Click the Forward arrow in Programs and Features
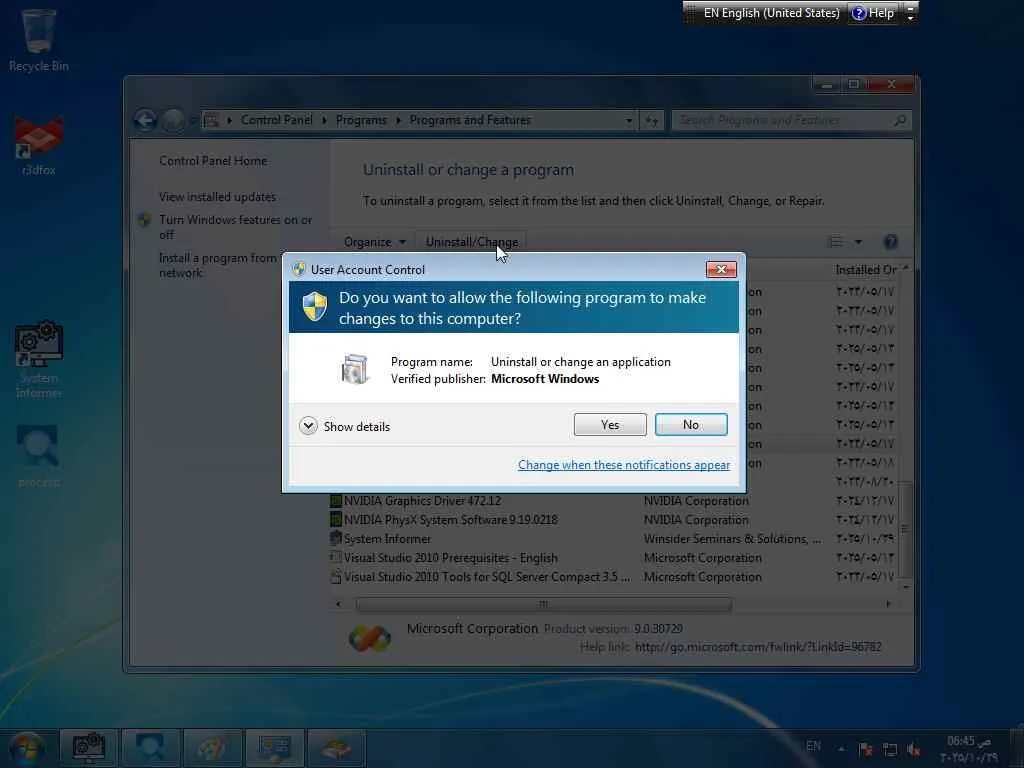Screen dimensions: 1024x768 173,120
